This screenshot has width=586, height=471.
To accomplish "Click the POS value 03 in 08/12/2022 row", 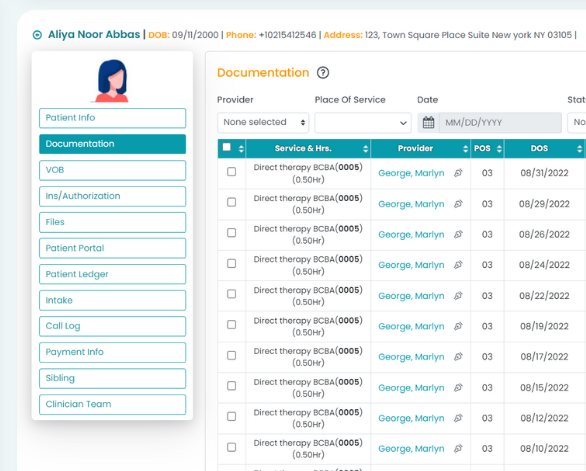I will pos(487,418).
